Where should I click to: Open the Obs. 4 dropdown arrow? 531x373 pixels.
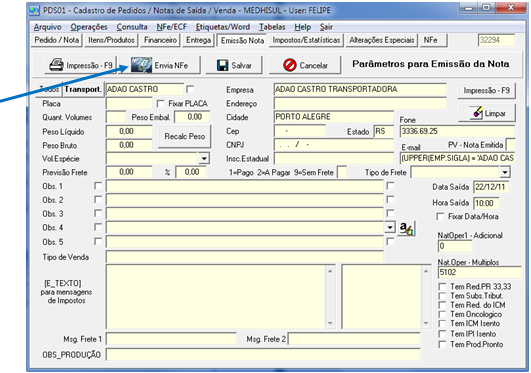click(390, 227)
